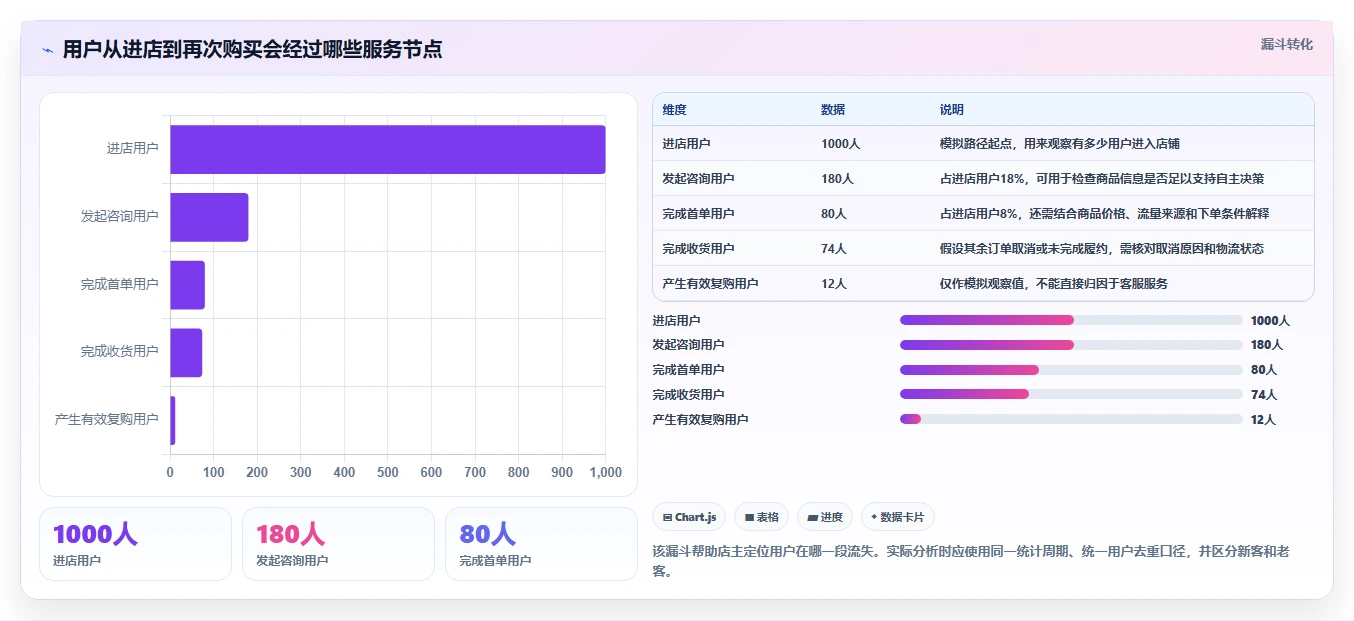
Task: Click the 1000人 value in the table
Action: click(841, 144)
